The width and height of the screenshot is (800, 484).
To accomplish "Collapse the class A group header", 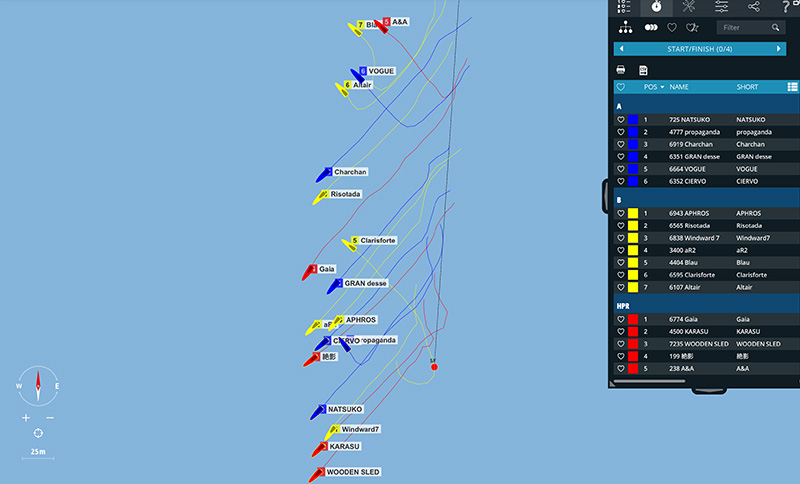I will point(707,106).
